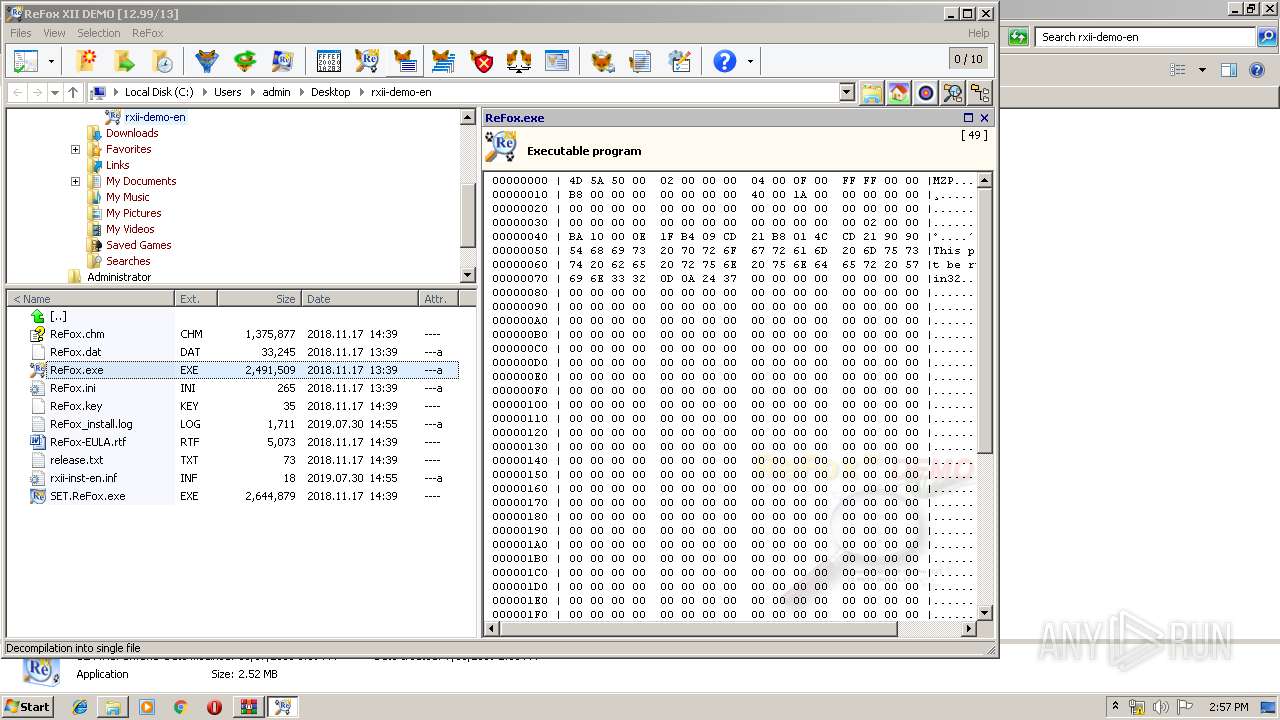This screenshot has width=1280, height=720.
Task: Click the beach folder icon near address bar
Action: [872, 93]
